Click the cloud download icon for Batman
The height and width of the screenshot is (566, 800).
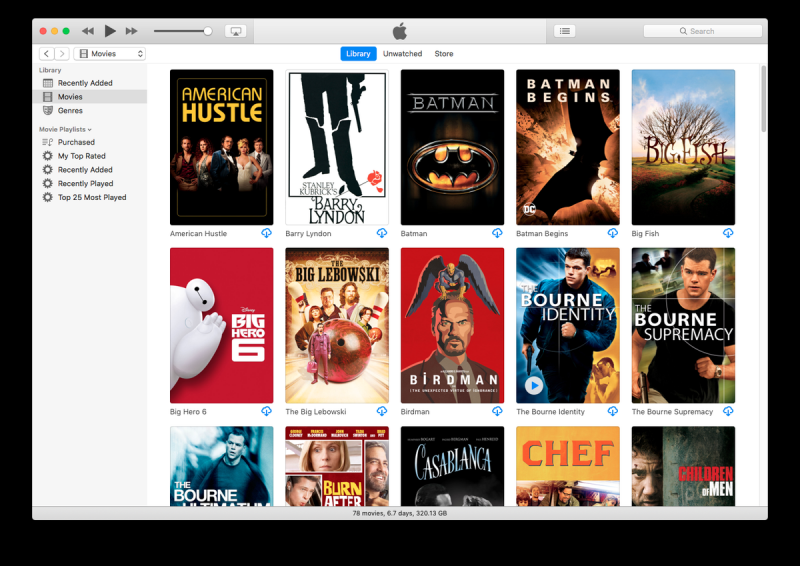(497, 233)
